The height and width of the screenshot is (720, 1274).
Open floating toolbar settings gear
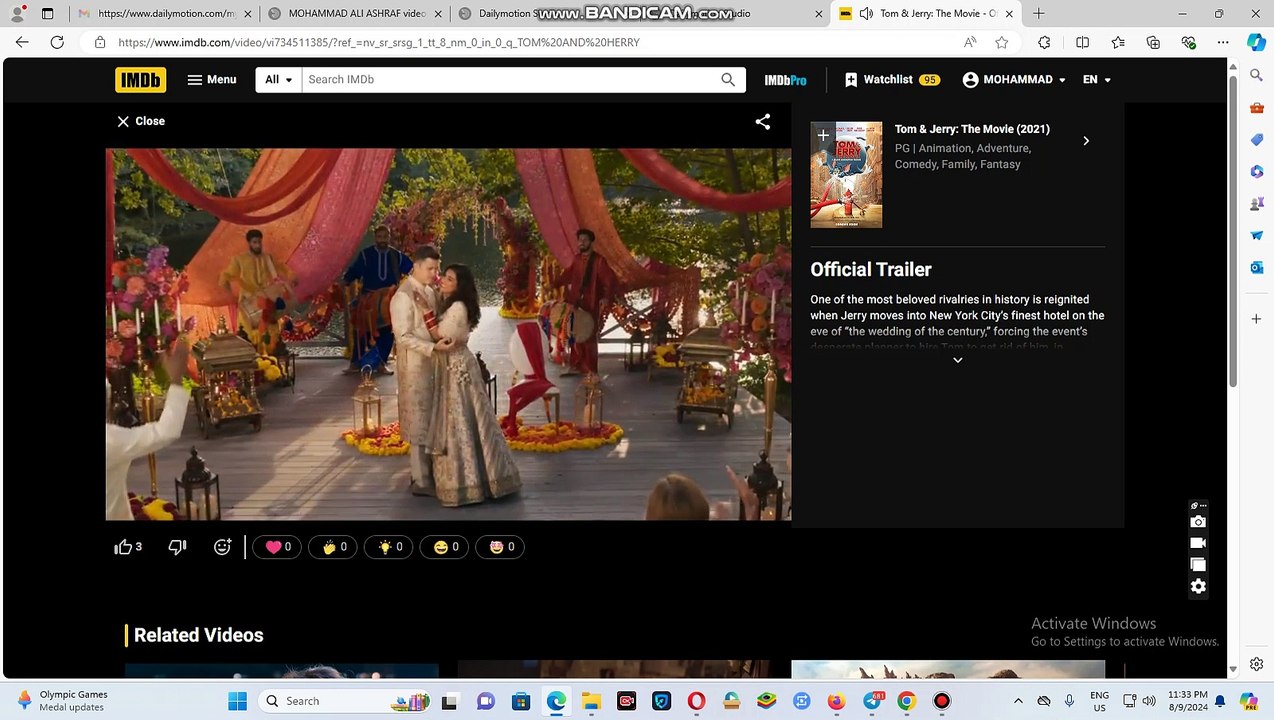(1198, 587)
